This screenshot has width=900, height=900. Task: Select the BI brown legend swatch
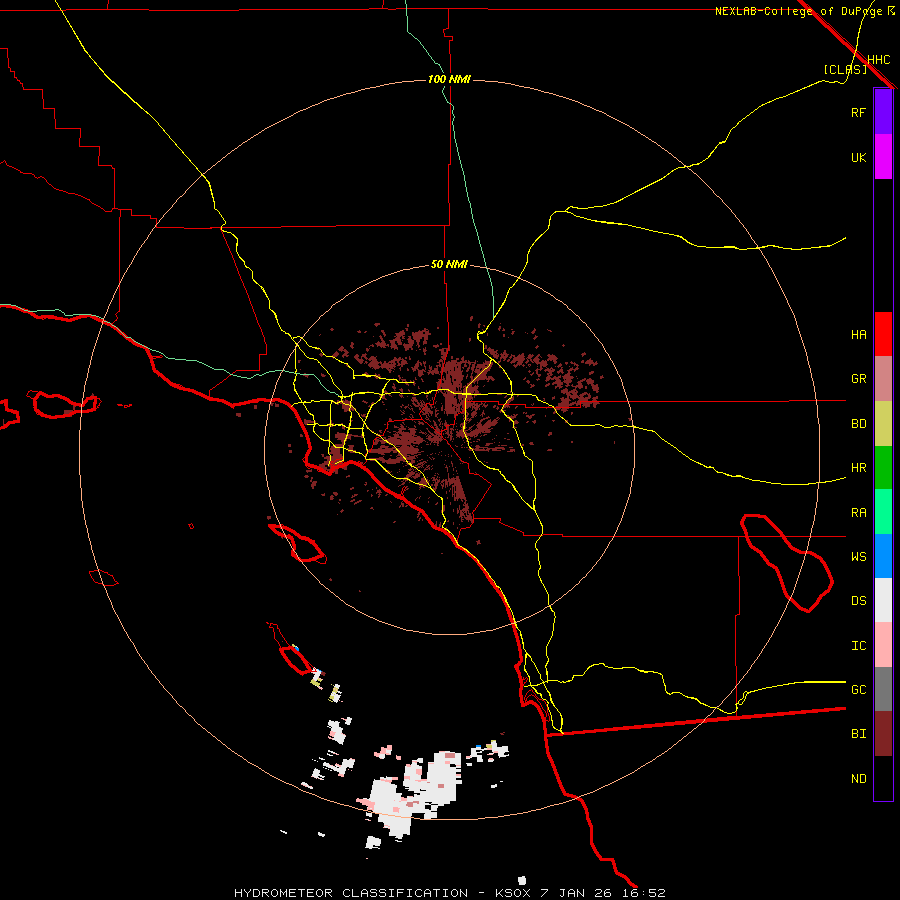click(x=883, y=734)
